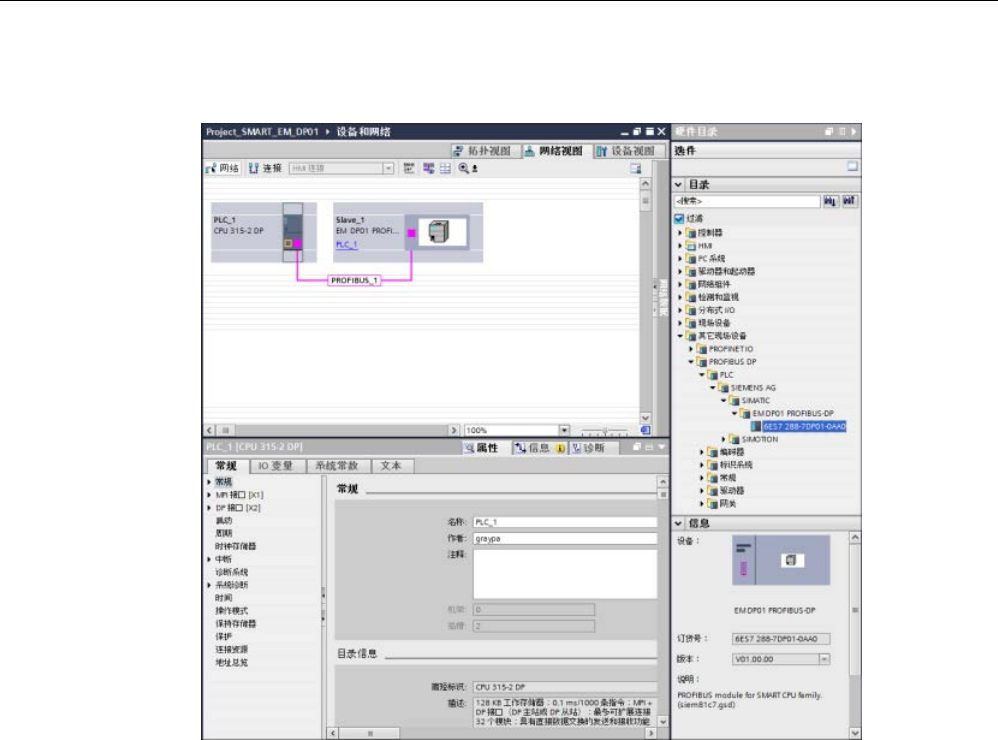998x740 pixels.
Task: Select 地址总览 in properties tree
Action: pos(232,662)
